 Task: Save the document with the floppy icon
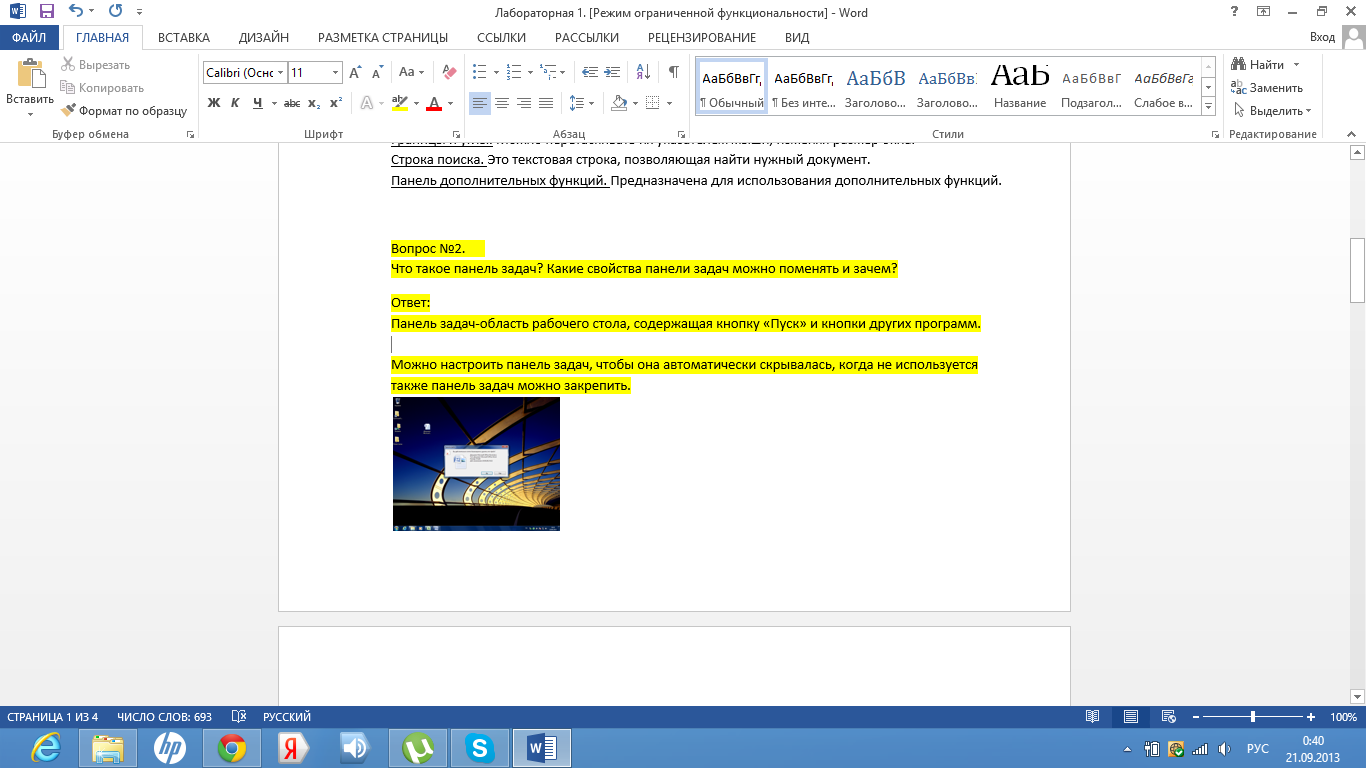[x=47, y=13]
